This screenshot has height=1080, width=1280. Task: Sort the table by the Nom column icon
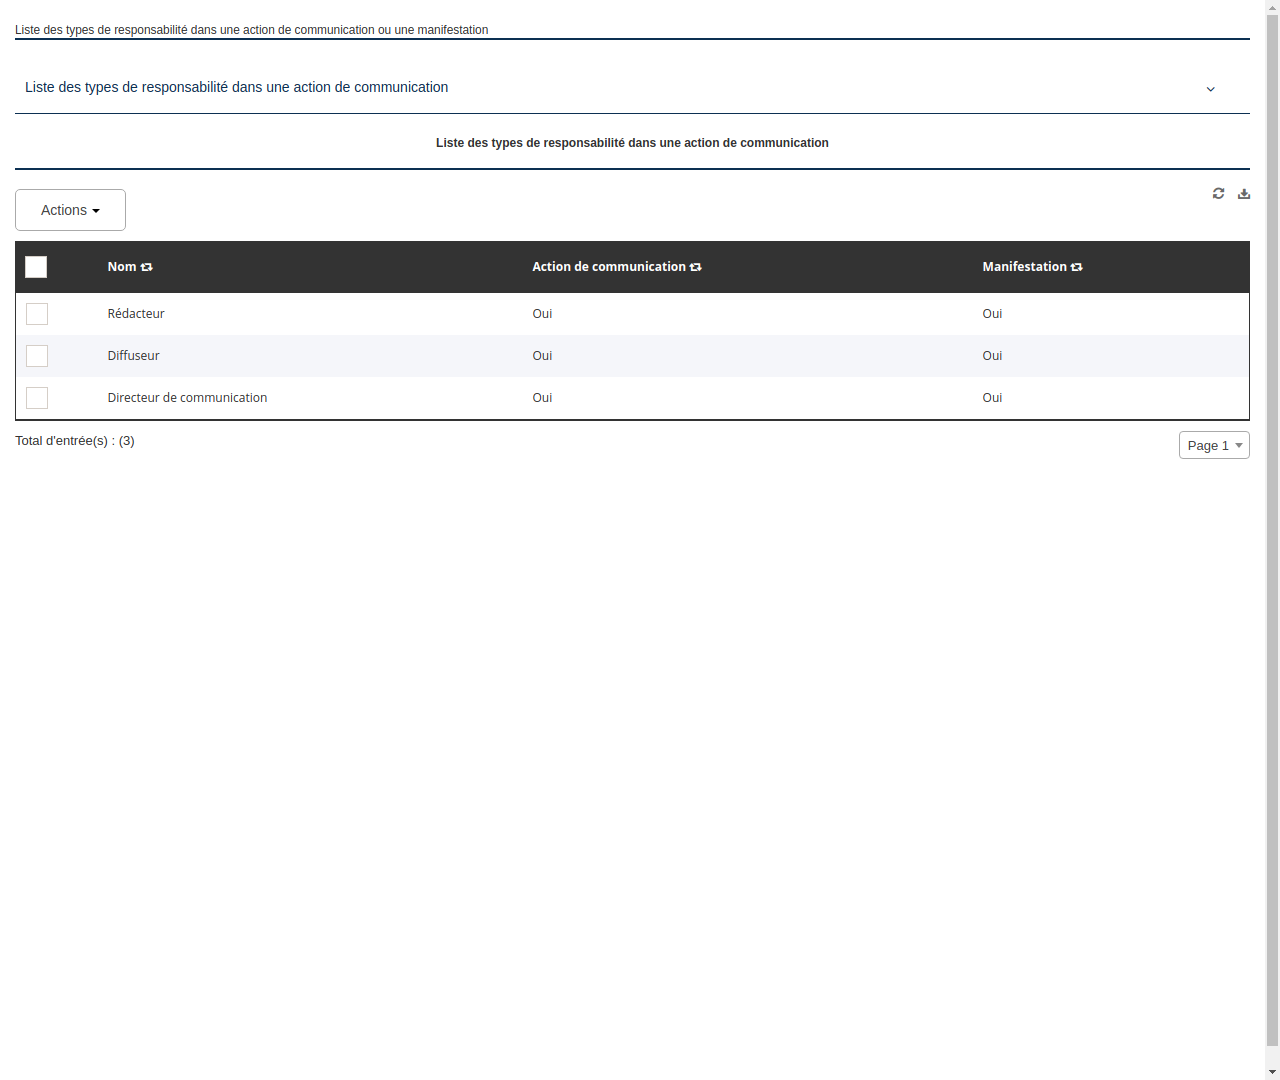147,267
